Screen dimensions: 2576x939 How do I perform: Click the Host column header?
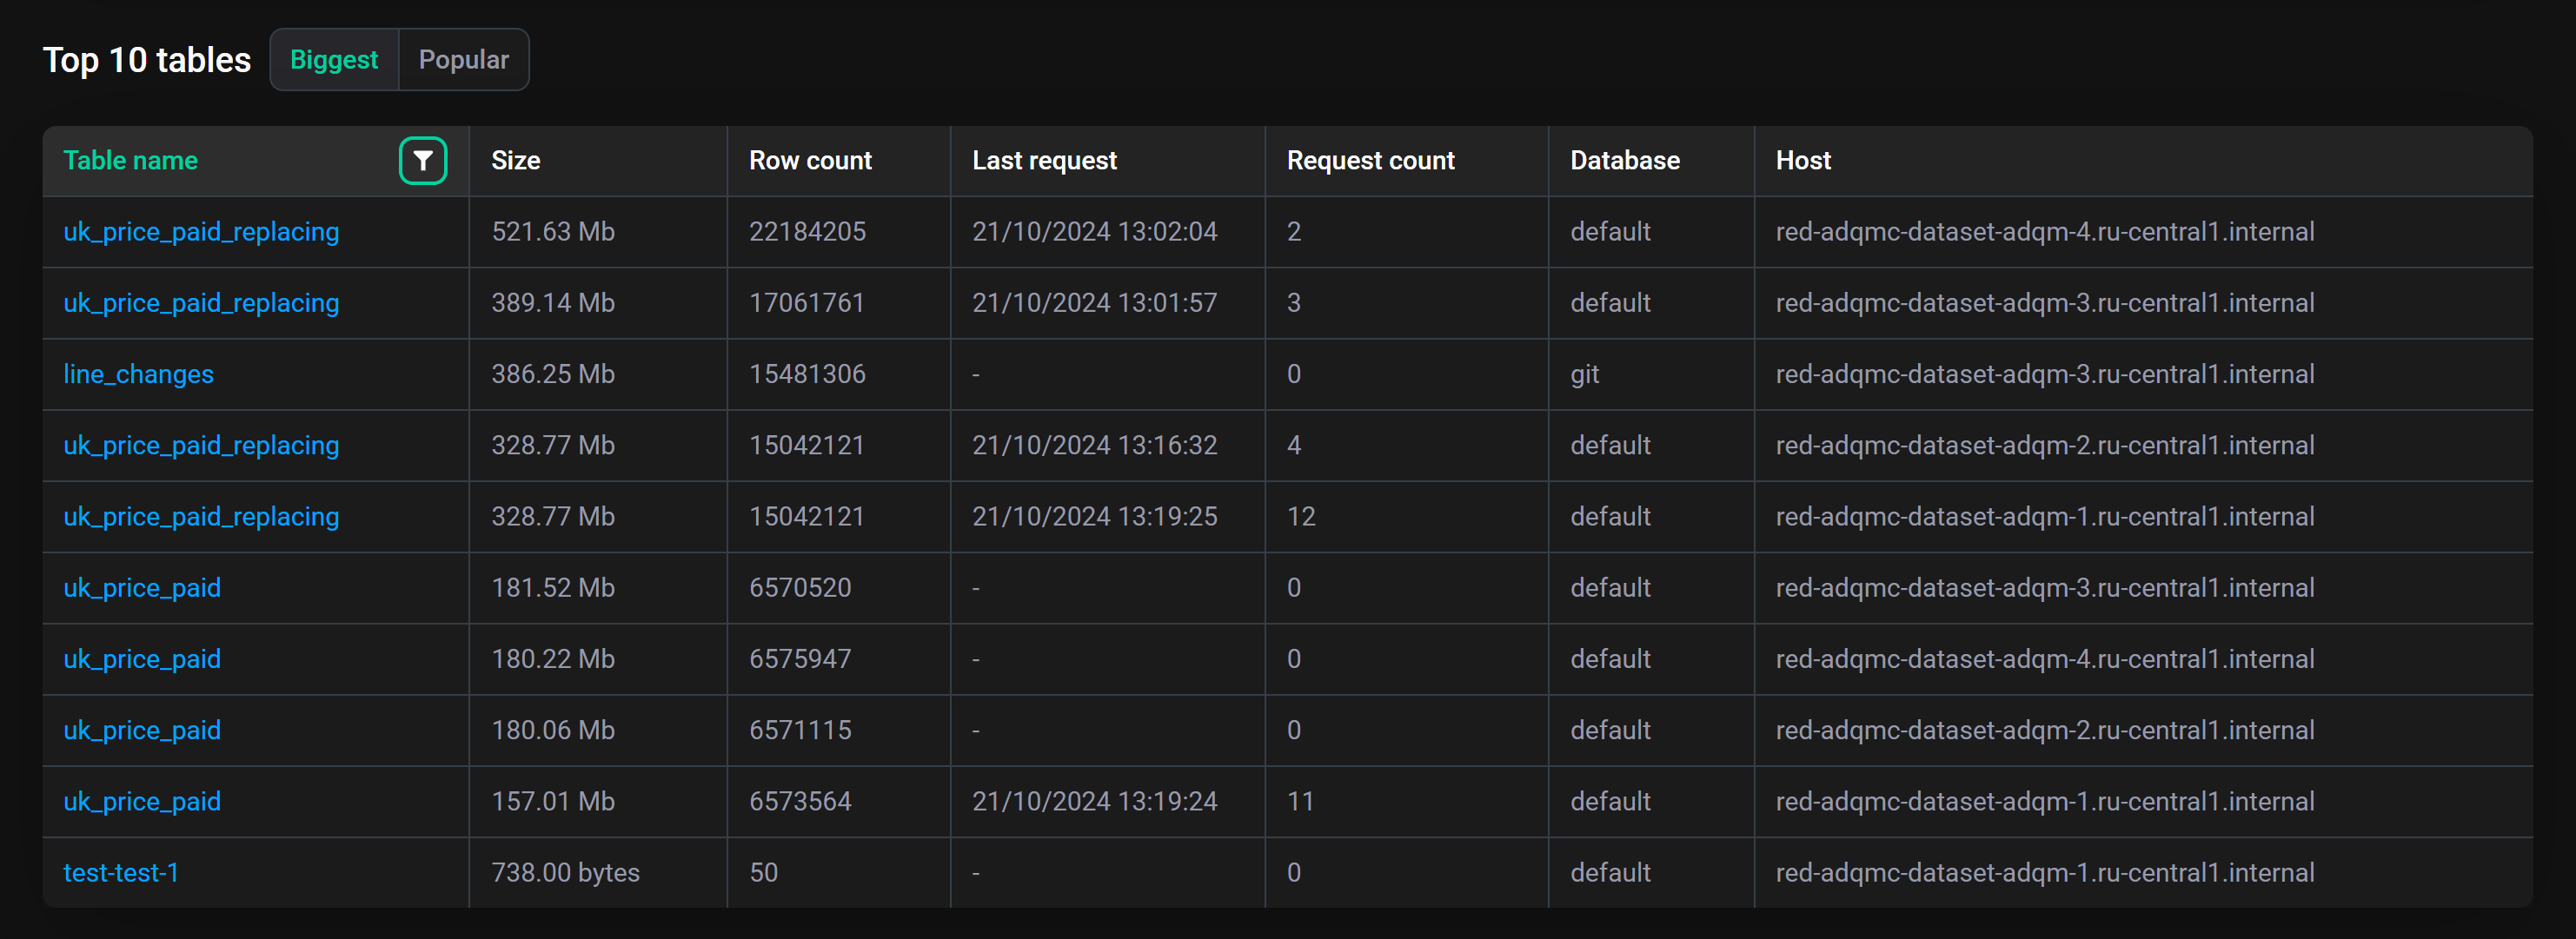click(1803, 160)
